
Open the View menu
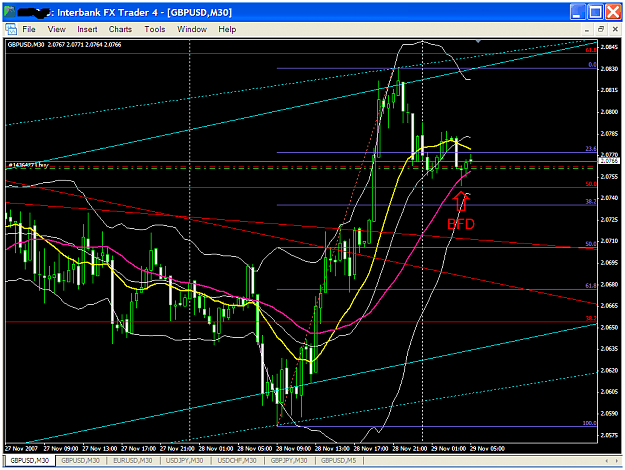(x=57, y=29)
